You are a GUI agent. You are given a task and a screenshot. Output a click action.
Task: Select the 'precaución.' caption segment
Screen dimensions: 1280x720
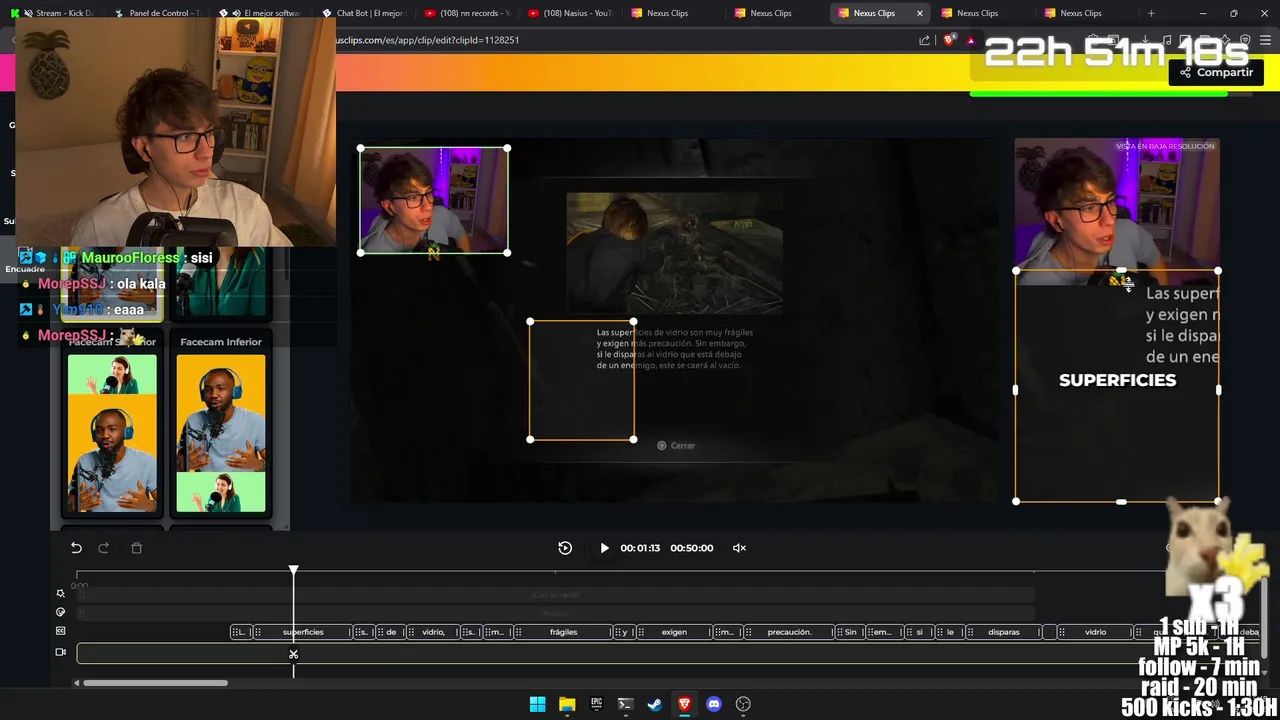pos(789,632)
